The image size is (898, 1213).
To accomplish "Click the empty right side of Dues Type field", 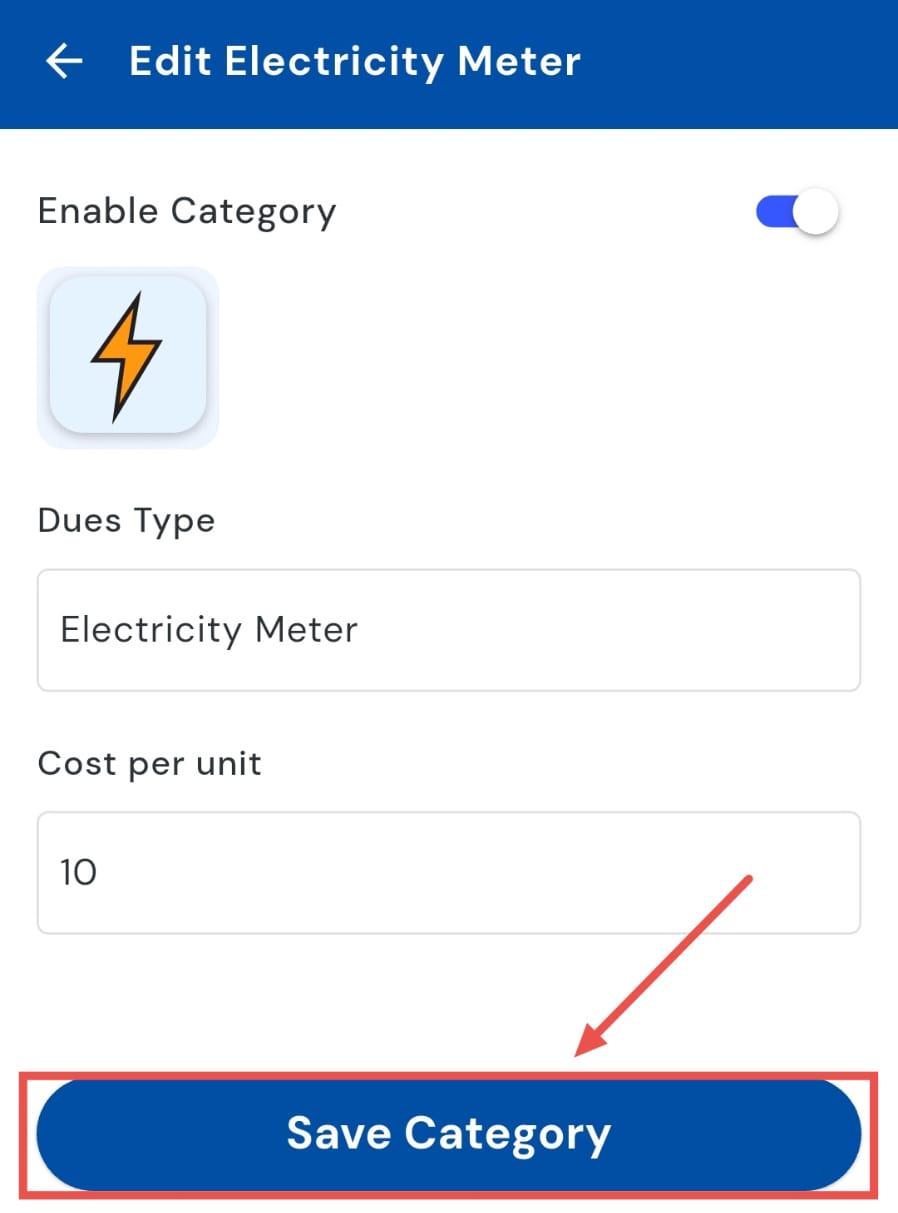I will click(x=700, y=630).
